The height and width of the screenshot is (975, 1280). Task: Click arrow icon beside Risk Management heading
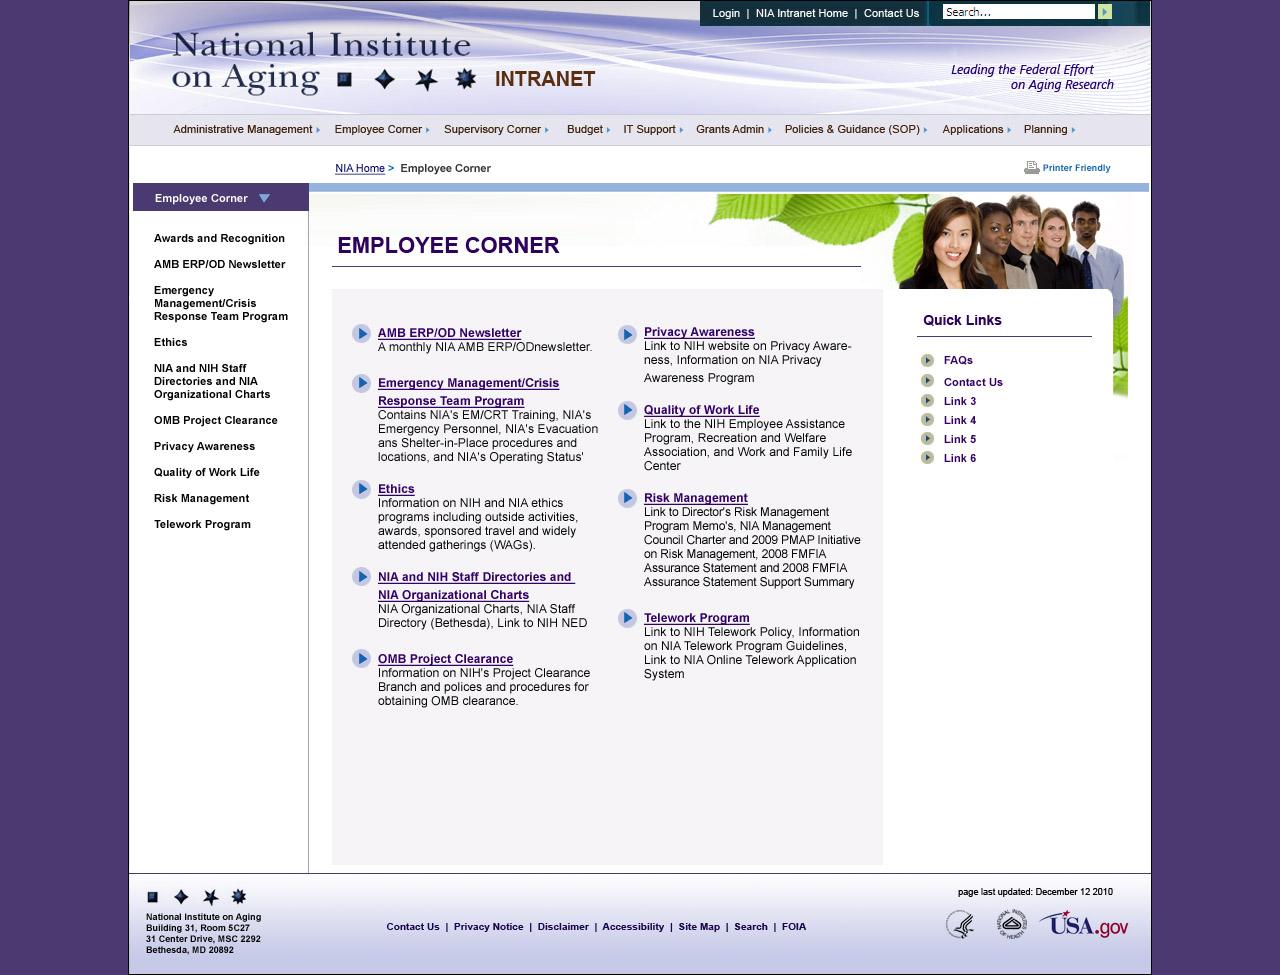click(x=627, y=498)
